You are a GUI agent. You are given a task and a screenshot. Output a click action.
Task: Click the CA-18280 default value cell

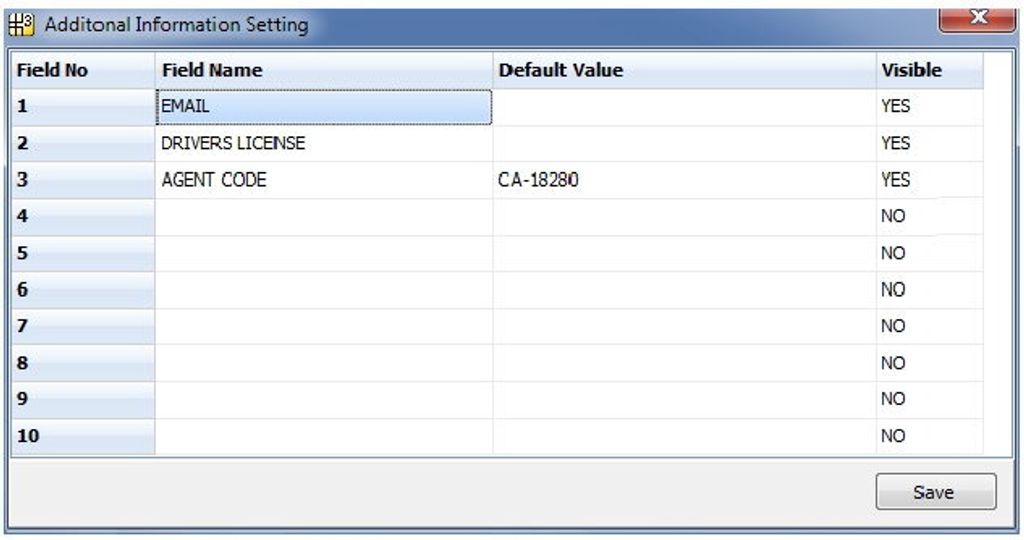[x=684, y=180]
